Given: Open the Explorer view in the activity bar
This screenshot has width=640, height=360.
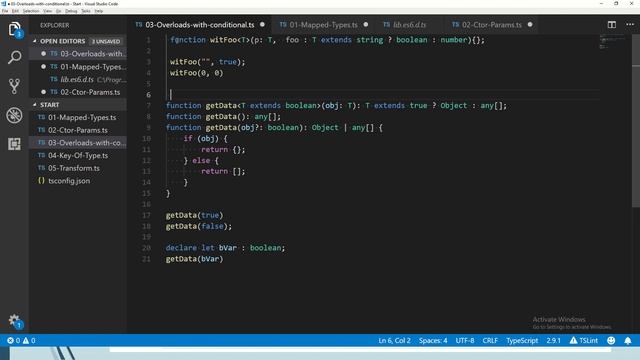Looking at the screenshot, I should pos(14,30).
